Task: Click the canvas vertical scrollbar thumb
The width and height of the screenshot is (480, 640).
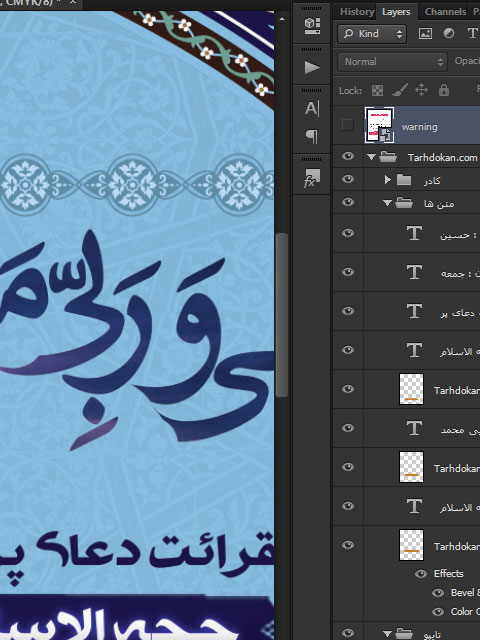Action: click(282, 314)
